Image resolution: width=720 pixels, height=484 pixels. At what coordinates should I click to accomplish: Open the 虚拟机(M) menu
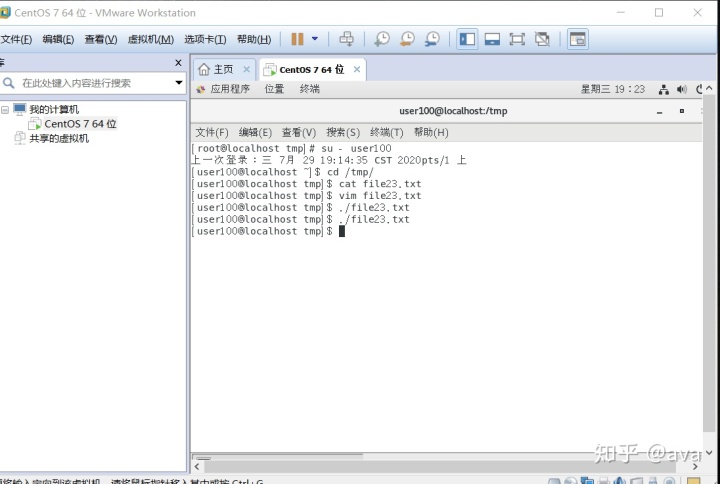tap(151, 39)
